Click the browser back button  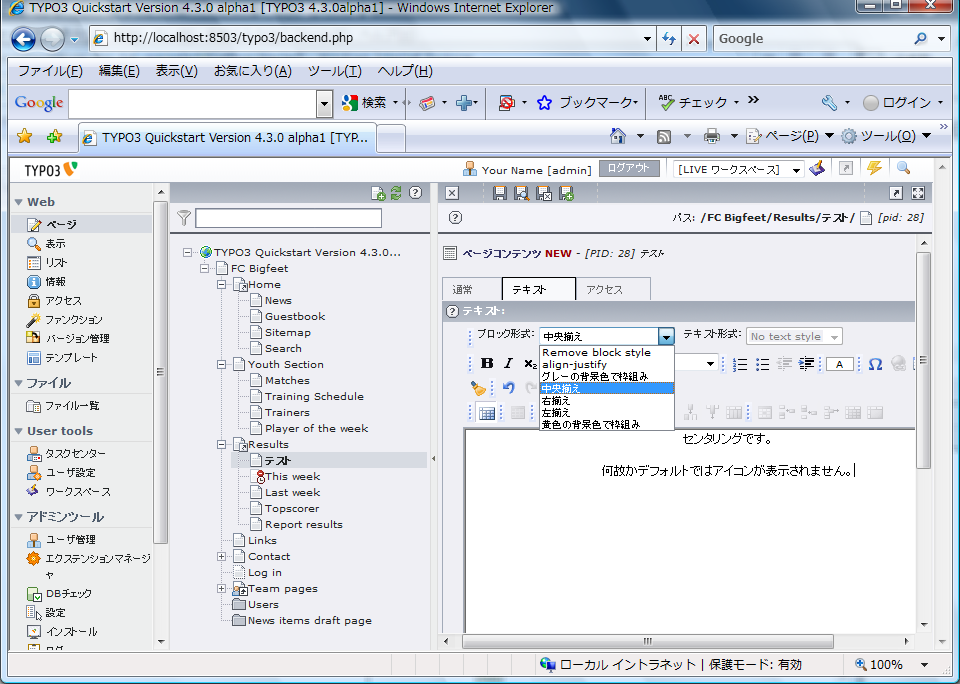(x=24, y=40)
